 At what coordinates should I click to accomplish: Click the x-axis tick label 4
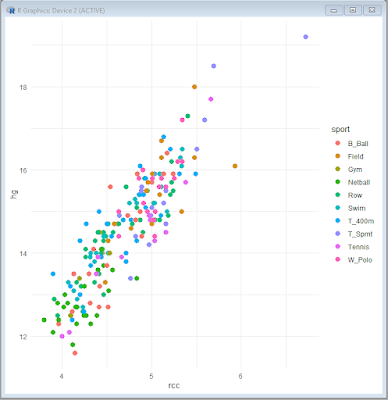[62, 377]
